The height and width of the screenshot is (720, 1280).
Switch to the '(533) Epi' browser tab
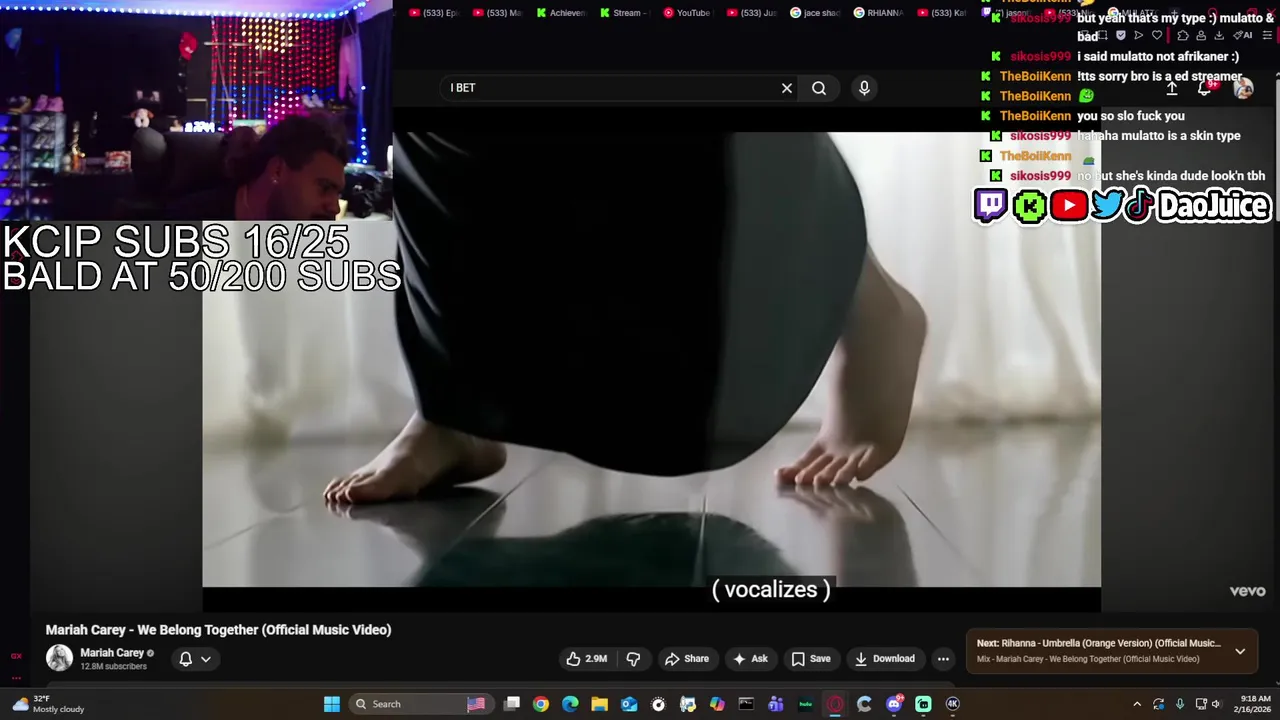(x=433, y=13)
